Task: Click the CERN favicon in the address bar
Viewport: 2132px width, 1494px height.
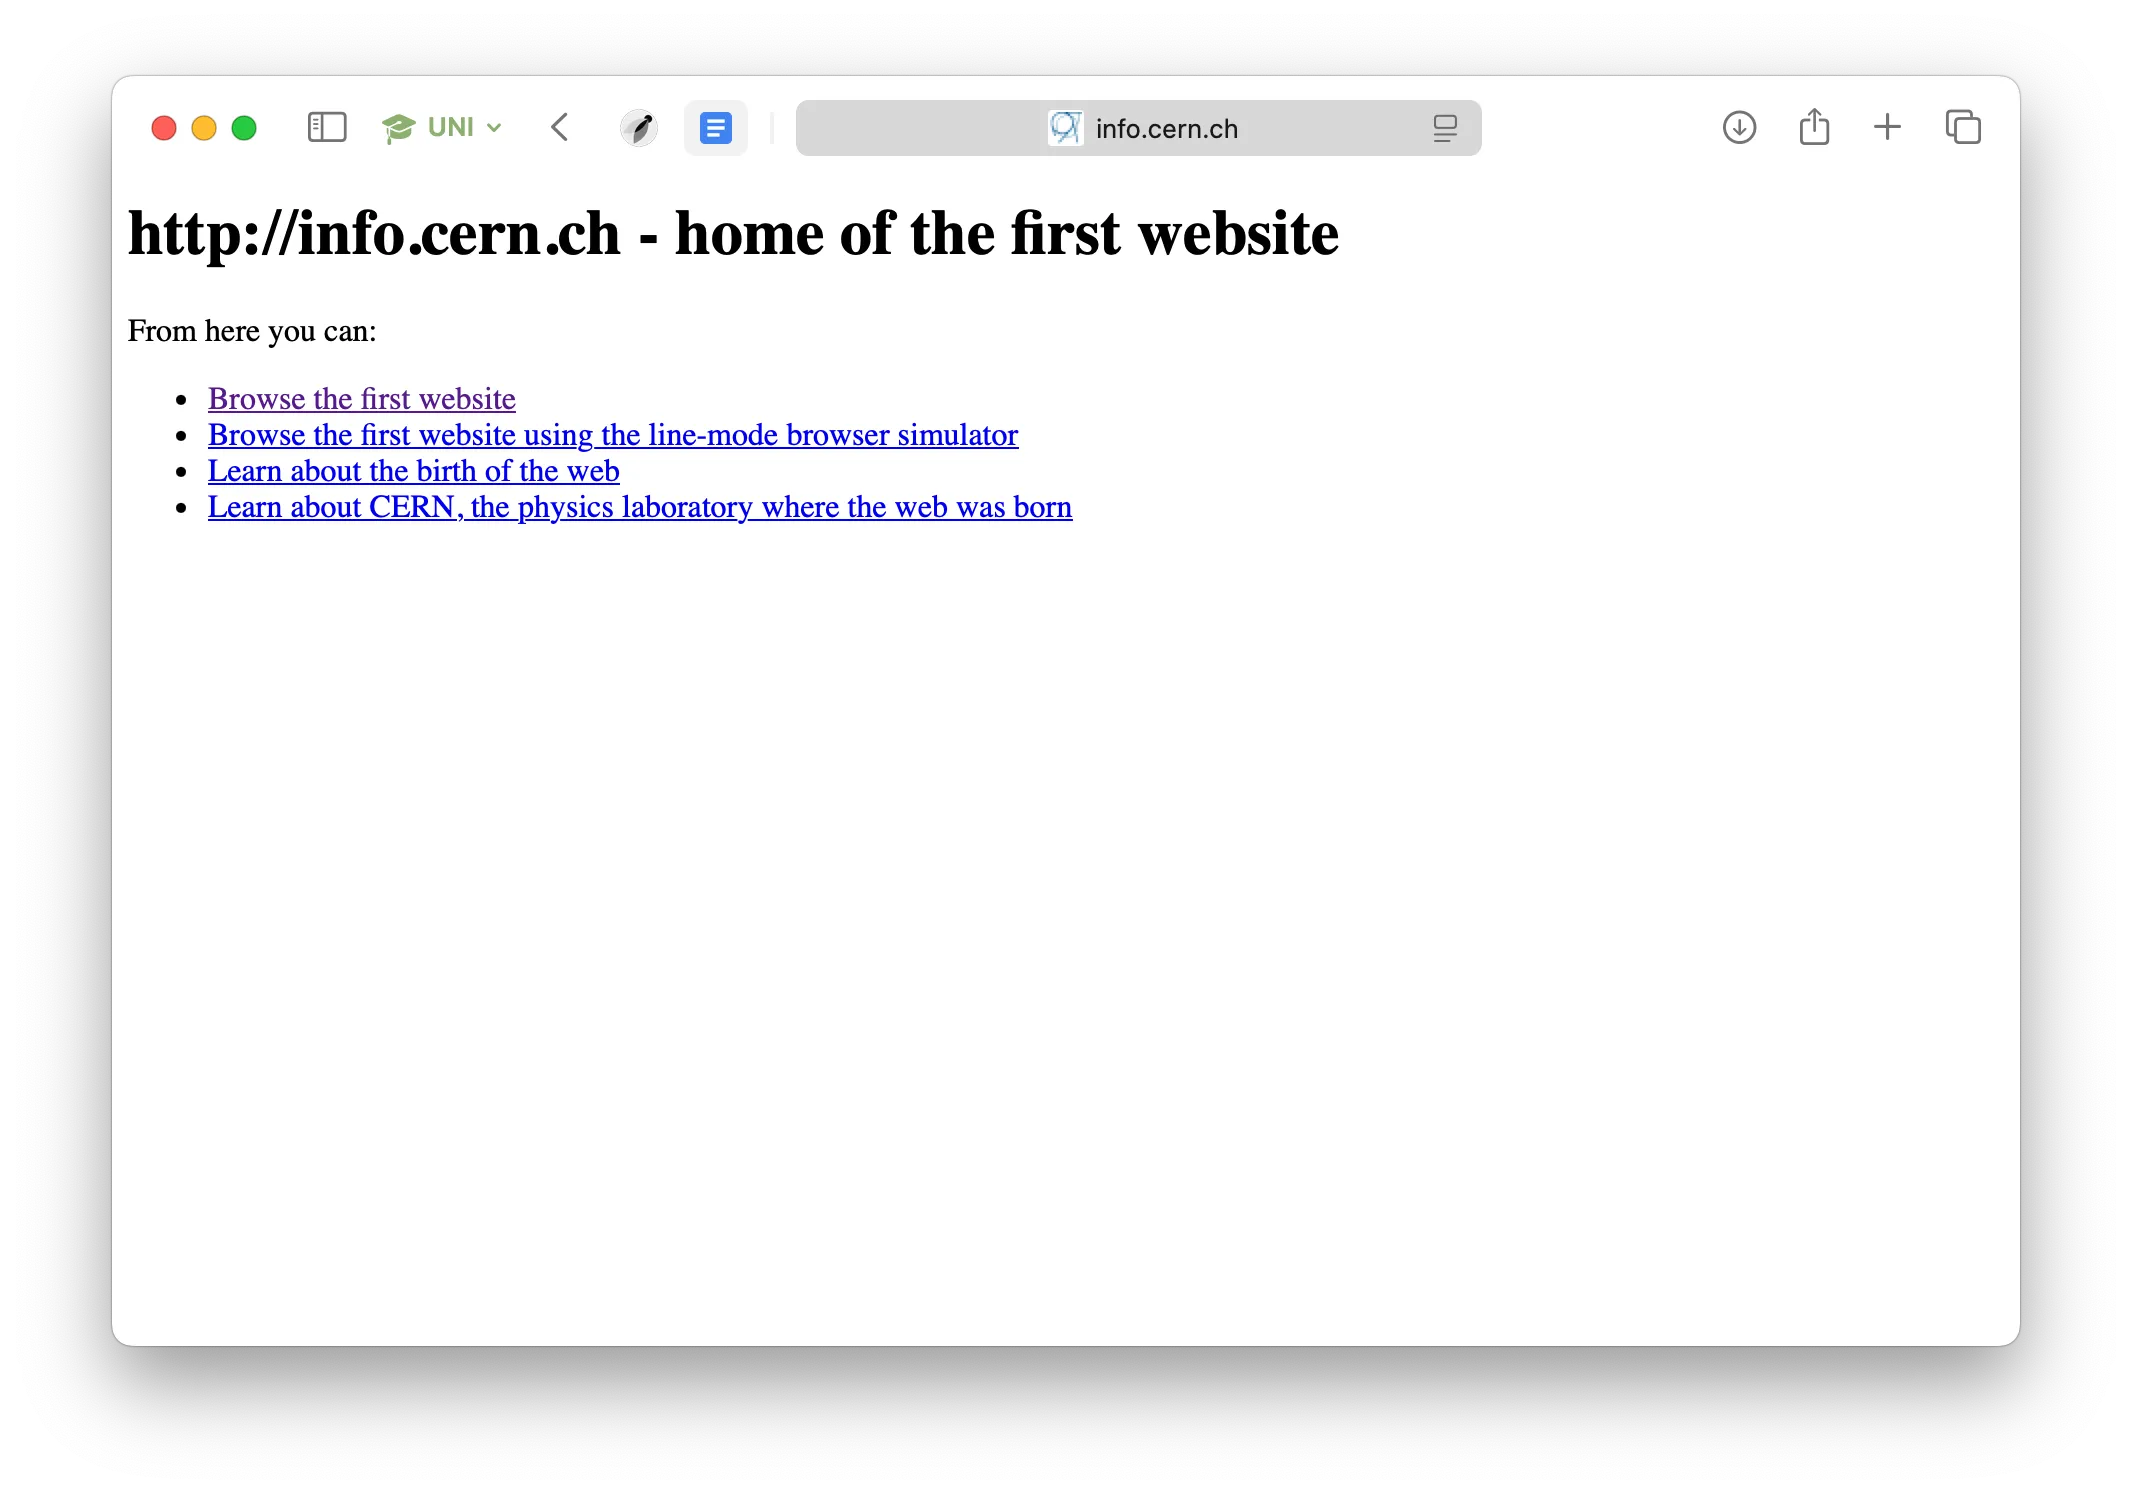Action: [1065, 127]
